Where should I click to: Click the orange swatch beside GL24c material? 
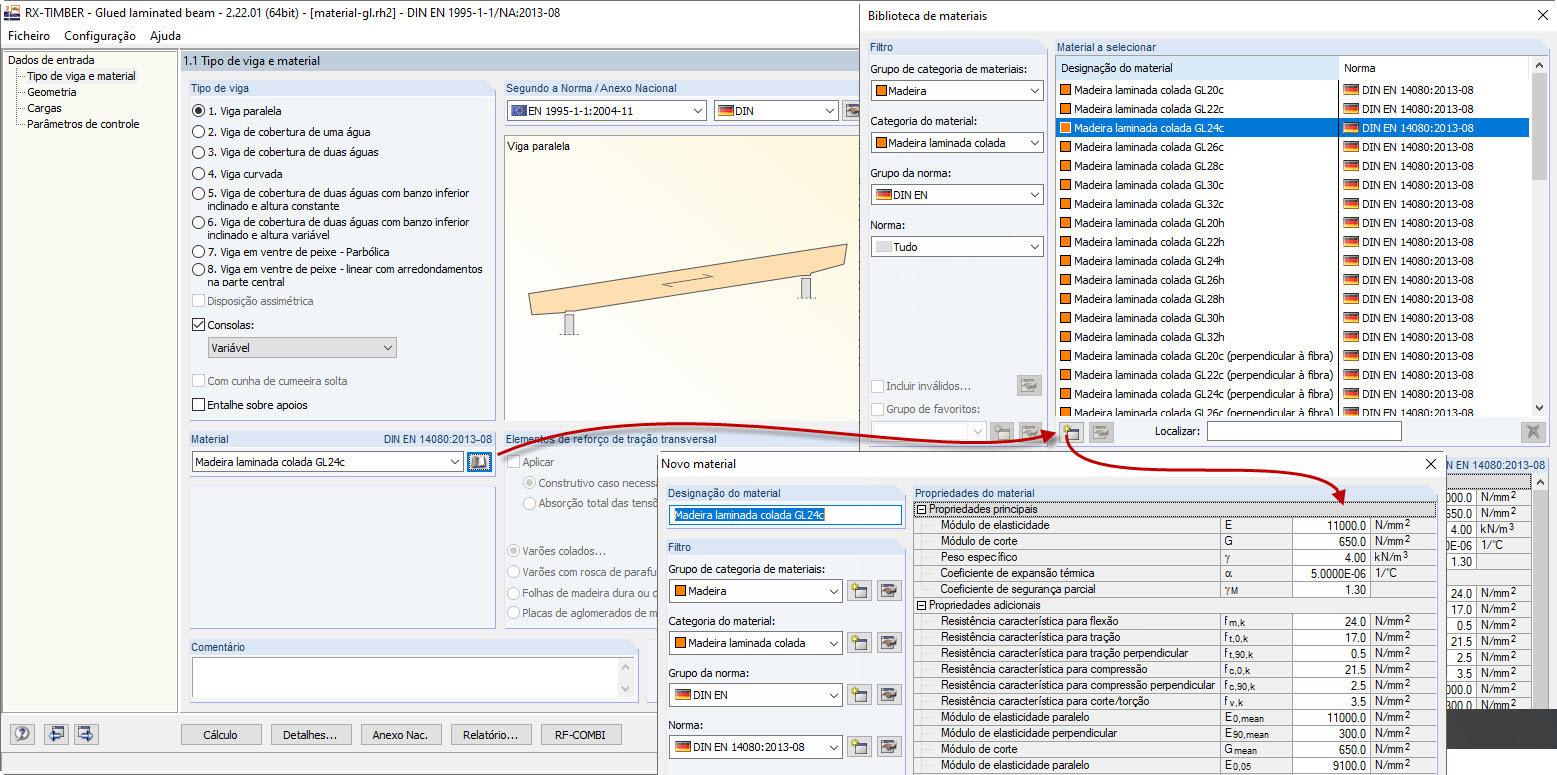1064,127
